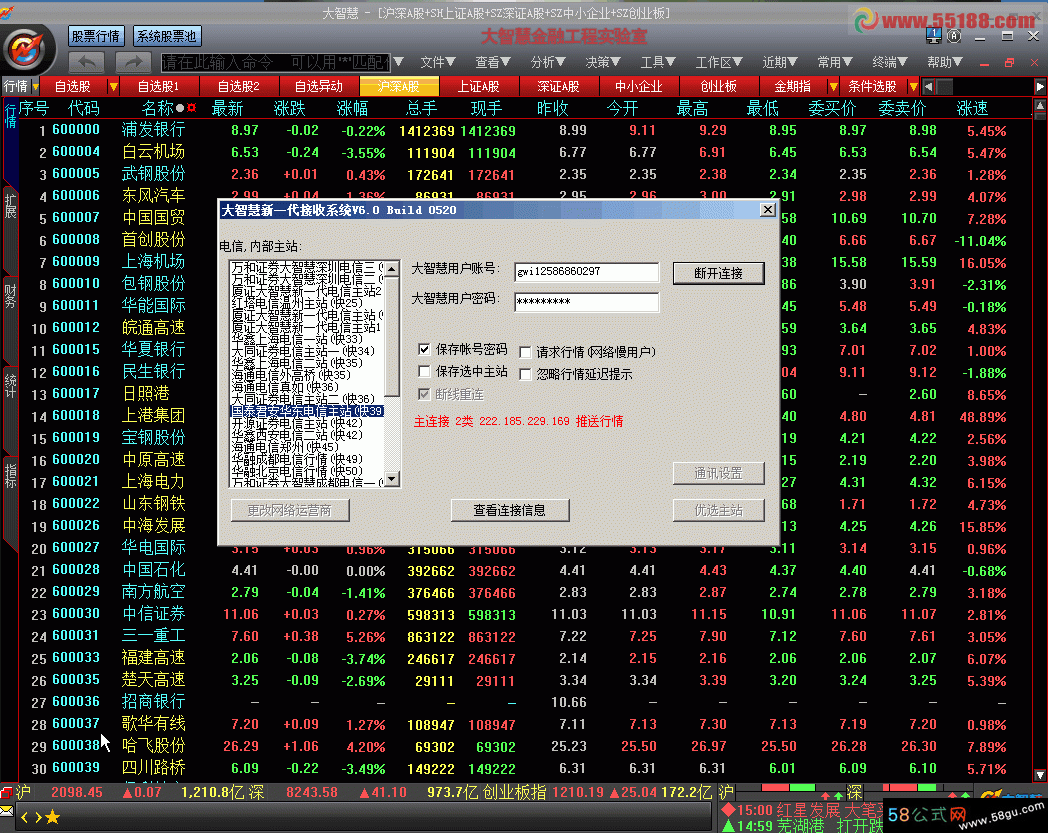Go forward with the right arrow button

(134, 63)
